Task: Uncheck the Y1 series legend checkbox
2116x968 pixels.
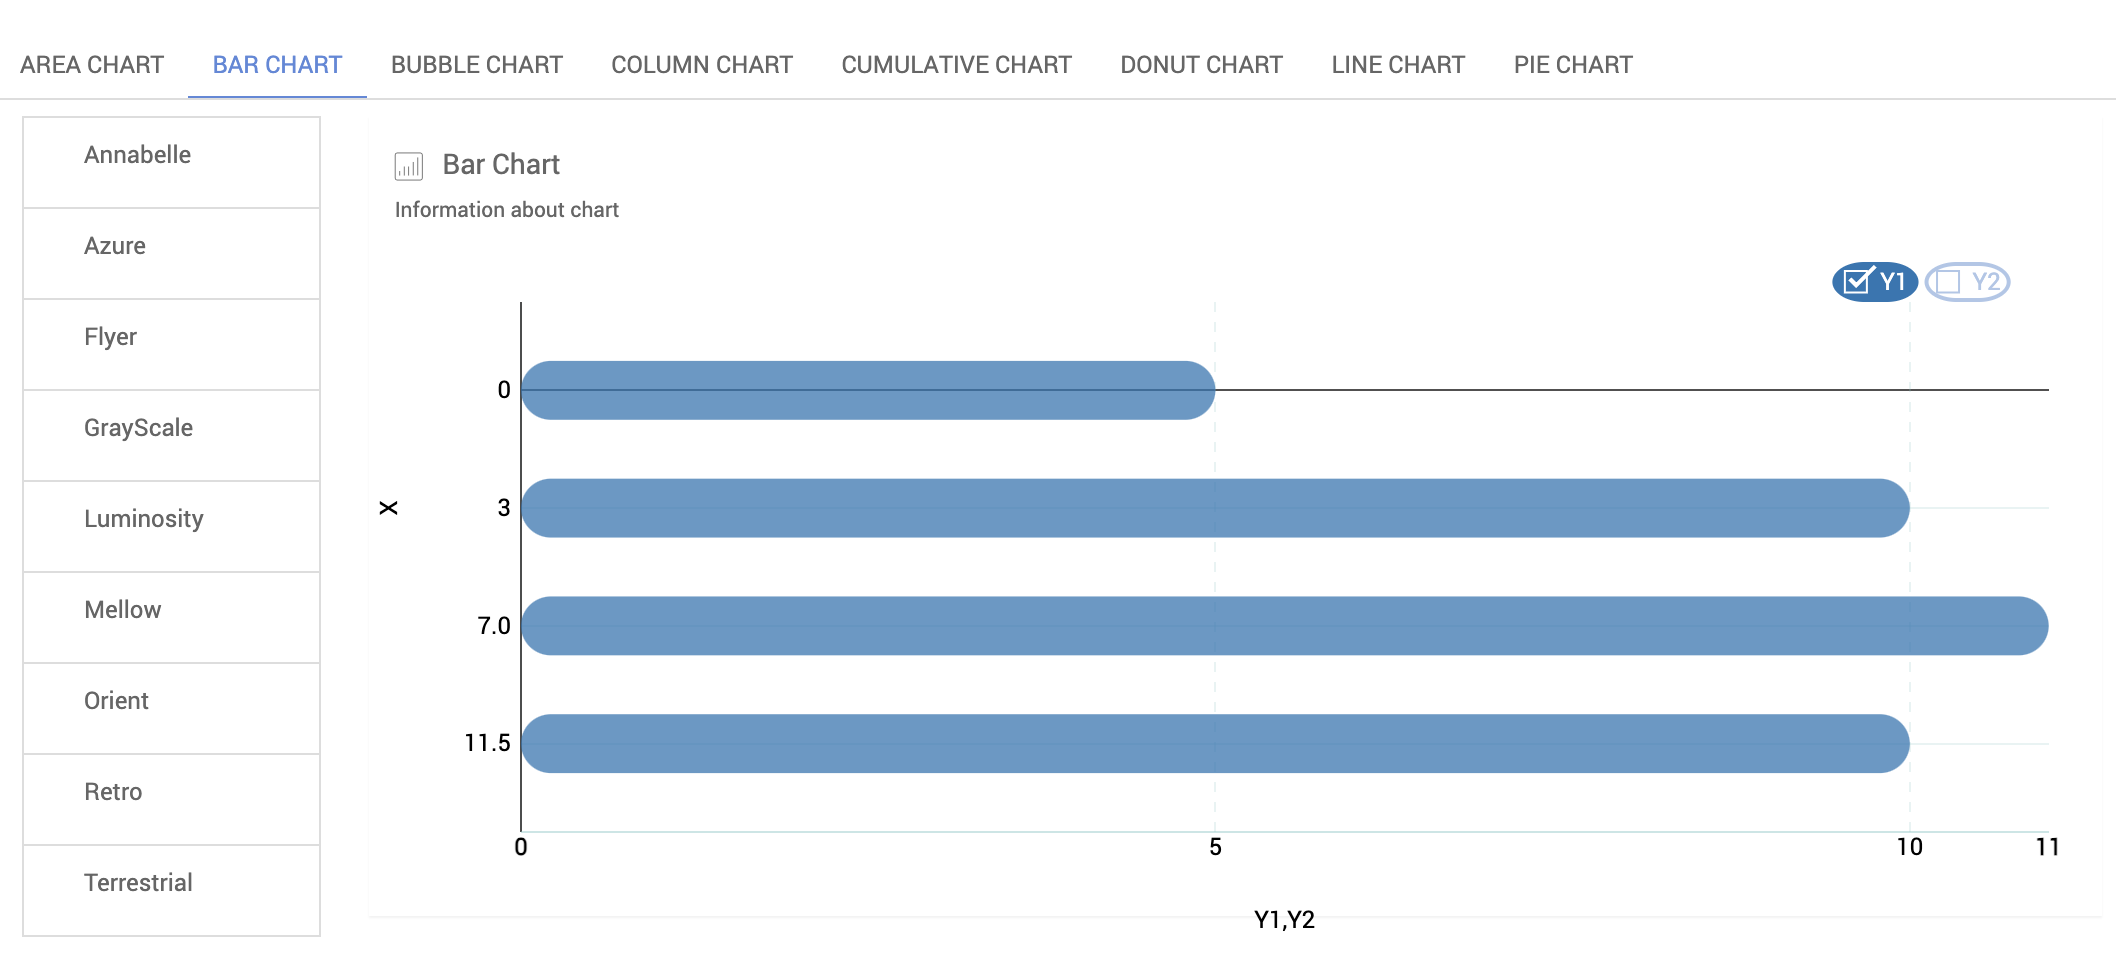Action: pyautogui.click(x=1857, y=282)
